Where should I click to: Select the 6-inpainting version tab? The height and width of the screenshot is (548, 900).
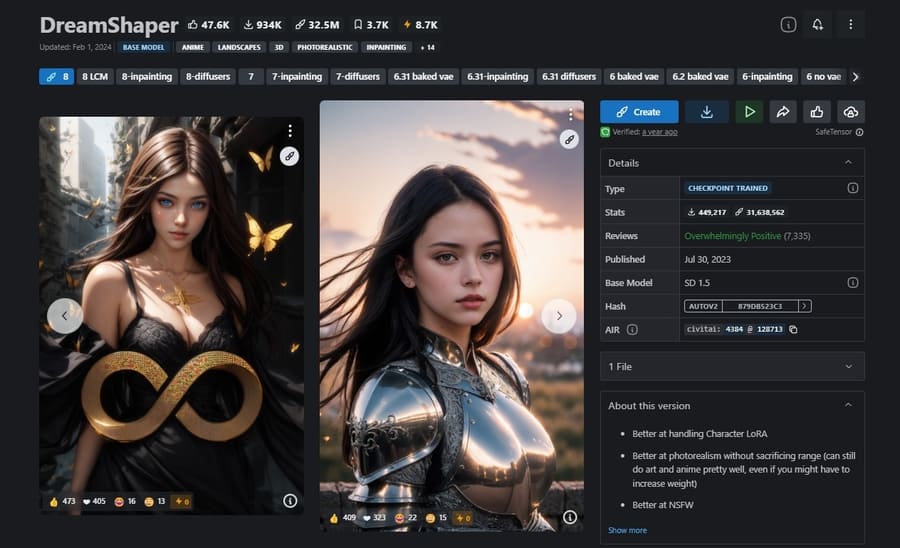767,76
